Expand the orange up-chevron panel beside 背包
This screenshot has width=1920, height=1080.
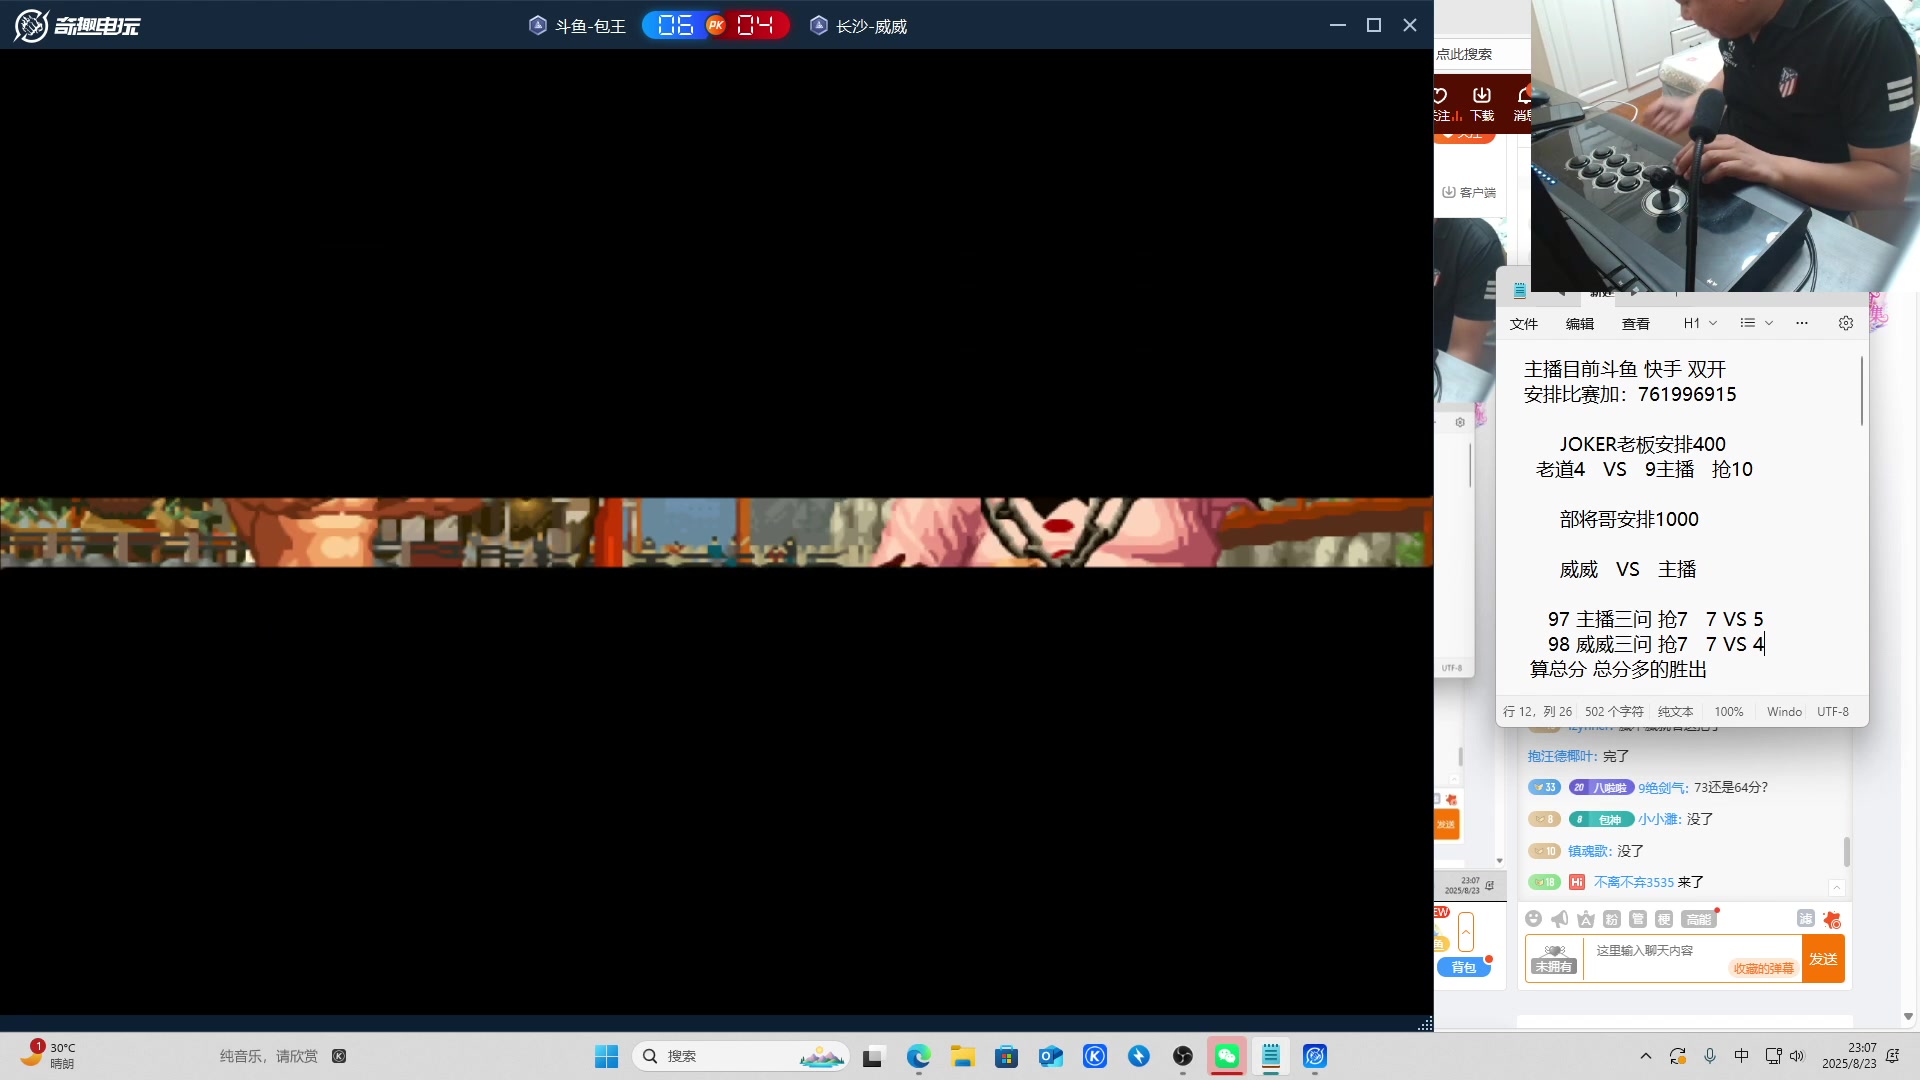(x=1466, y=932)
